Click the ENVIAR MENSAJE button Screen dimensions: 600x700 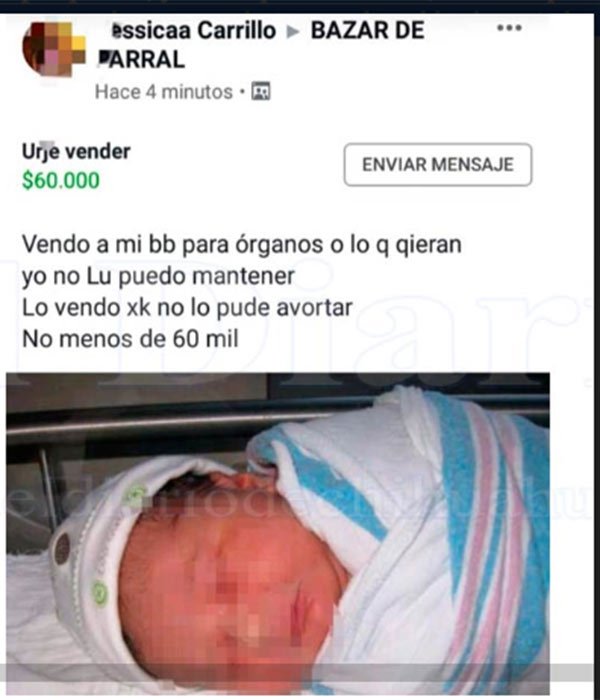[438, 165]
